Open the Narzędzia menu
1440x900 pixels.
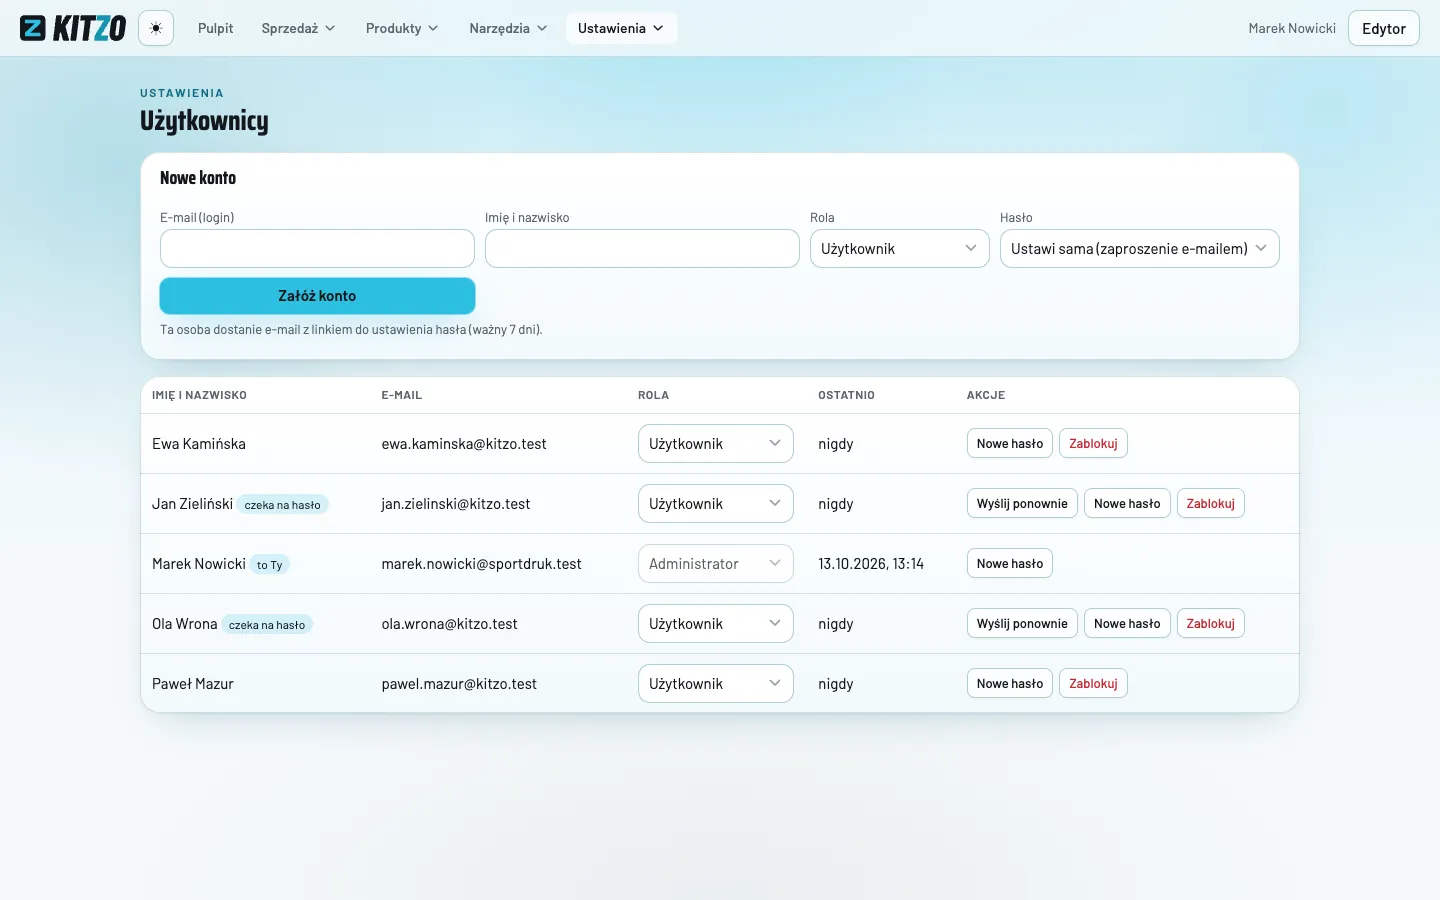coord(508,28)
